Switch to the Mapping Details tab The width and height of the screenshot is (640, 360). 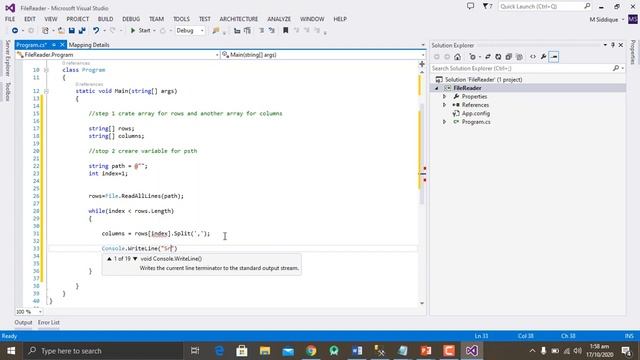click(89, 45)
